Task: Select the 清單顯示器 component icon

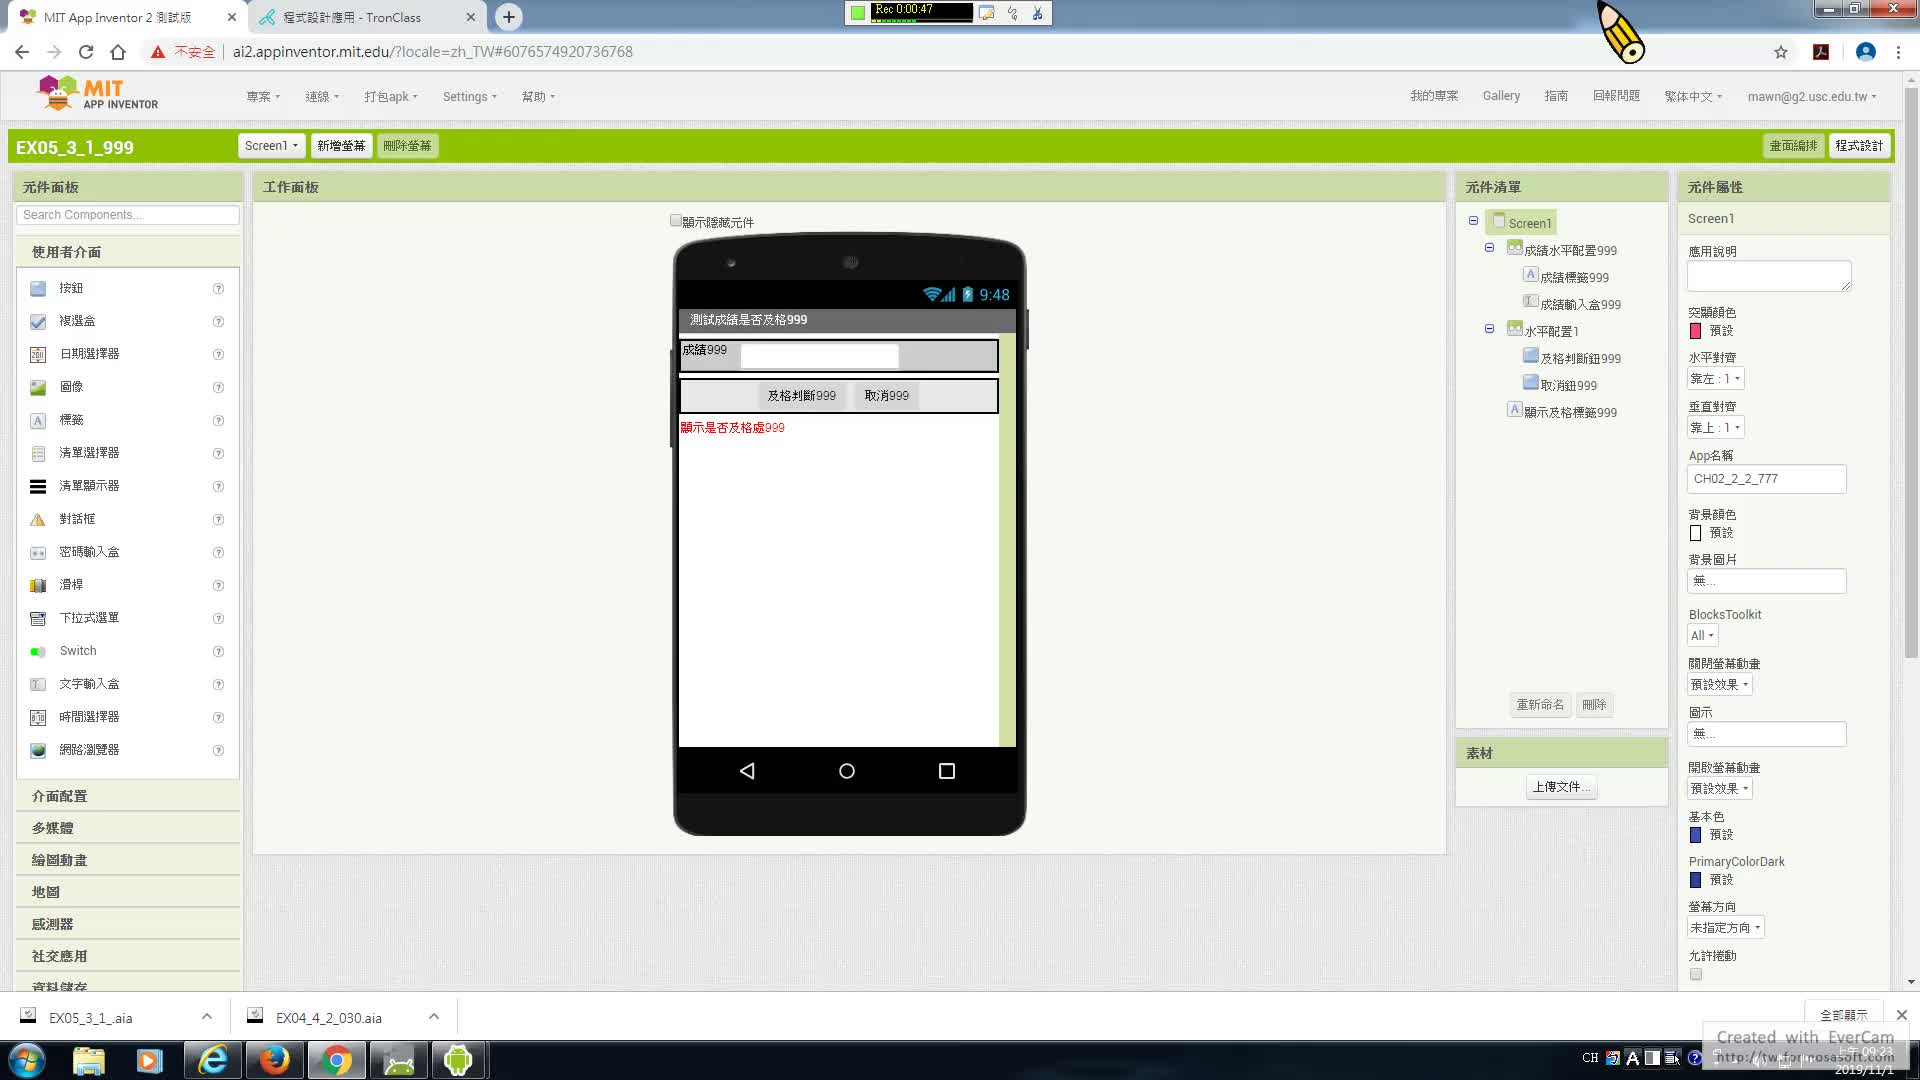Action: tap(38, 487)
